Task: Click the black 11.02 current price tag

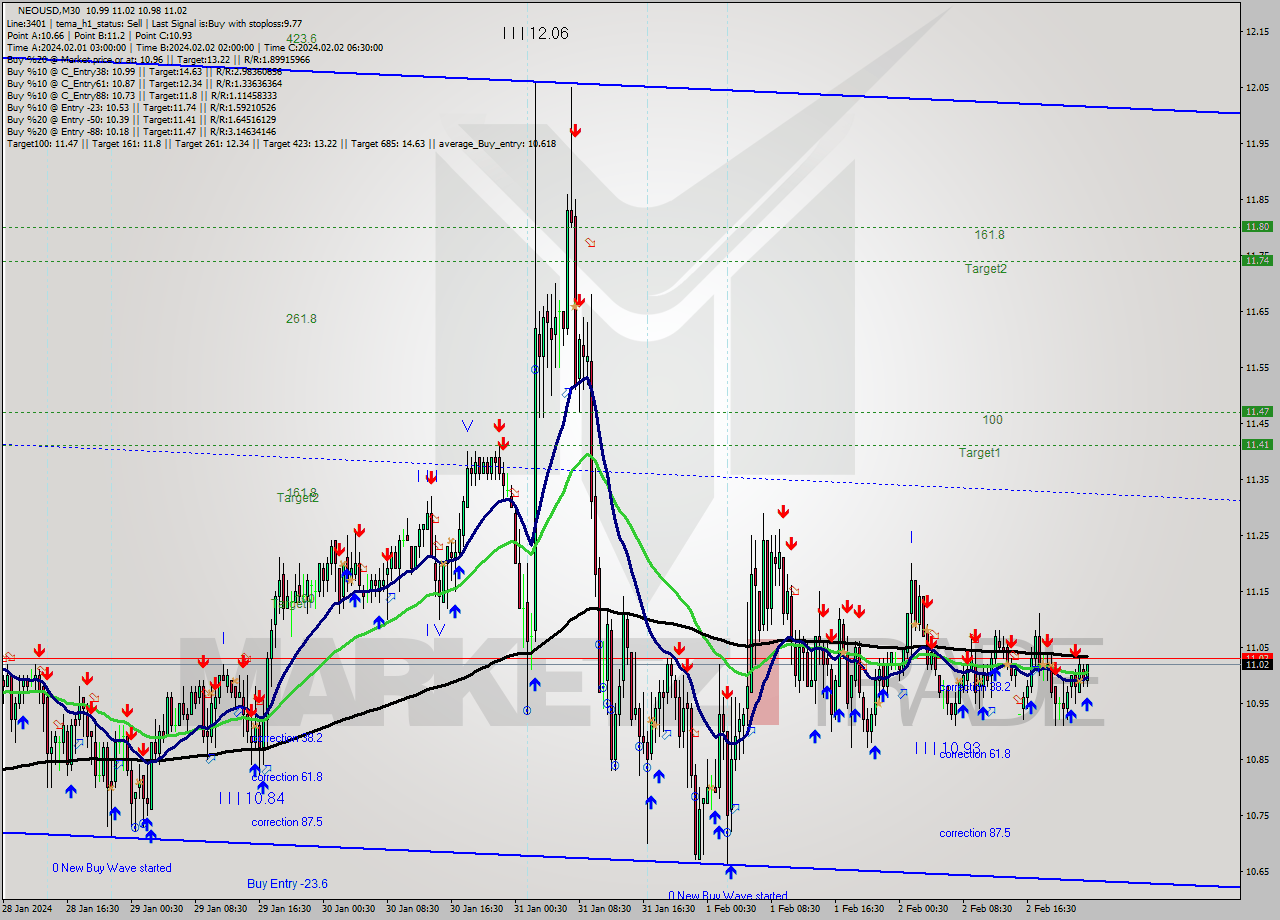Action: 1257,664
